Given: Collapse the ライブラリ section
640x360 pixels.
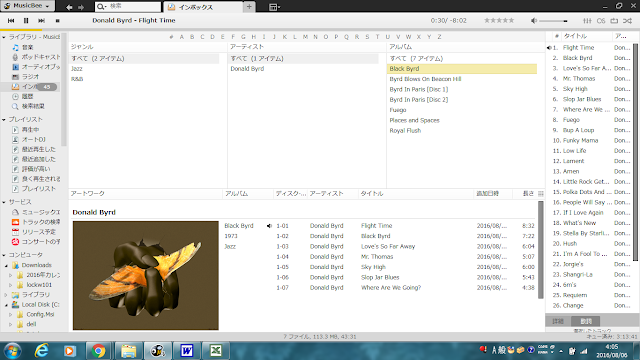Looking at the screenshot, I should pyautogui.click(x=4, y=37).
